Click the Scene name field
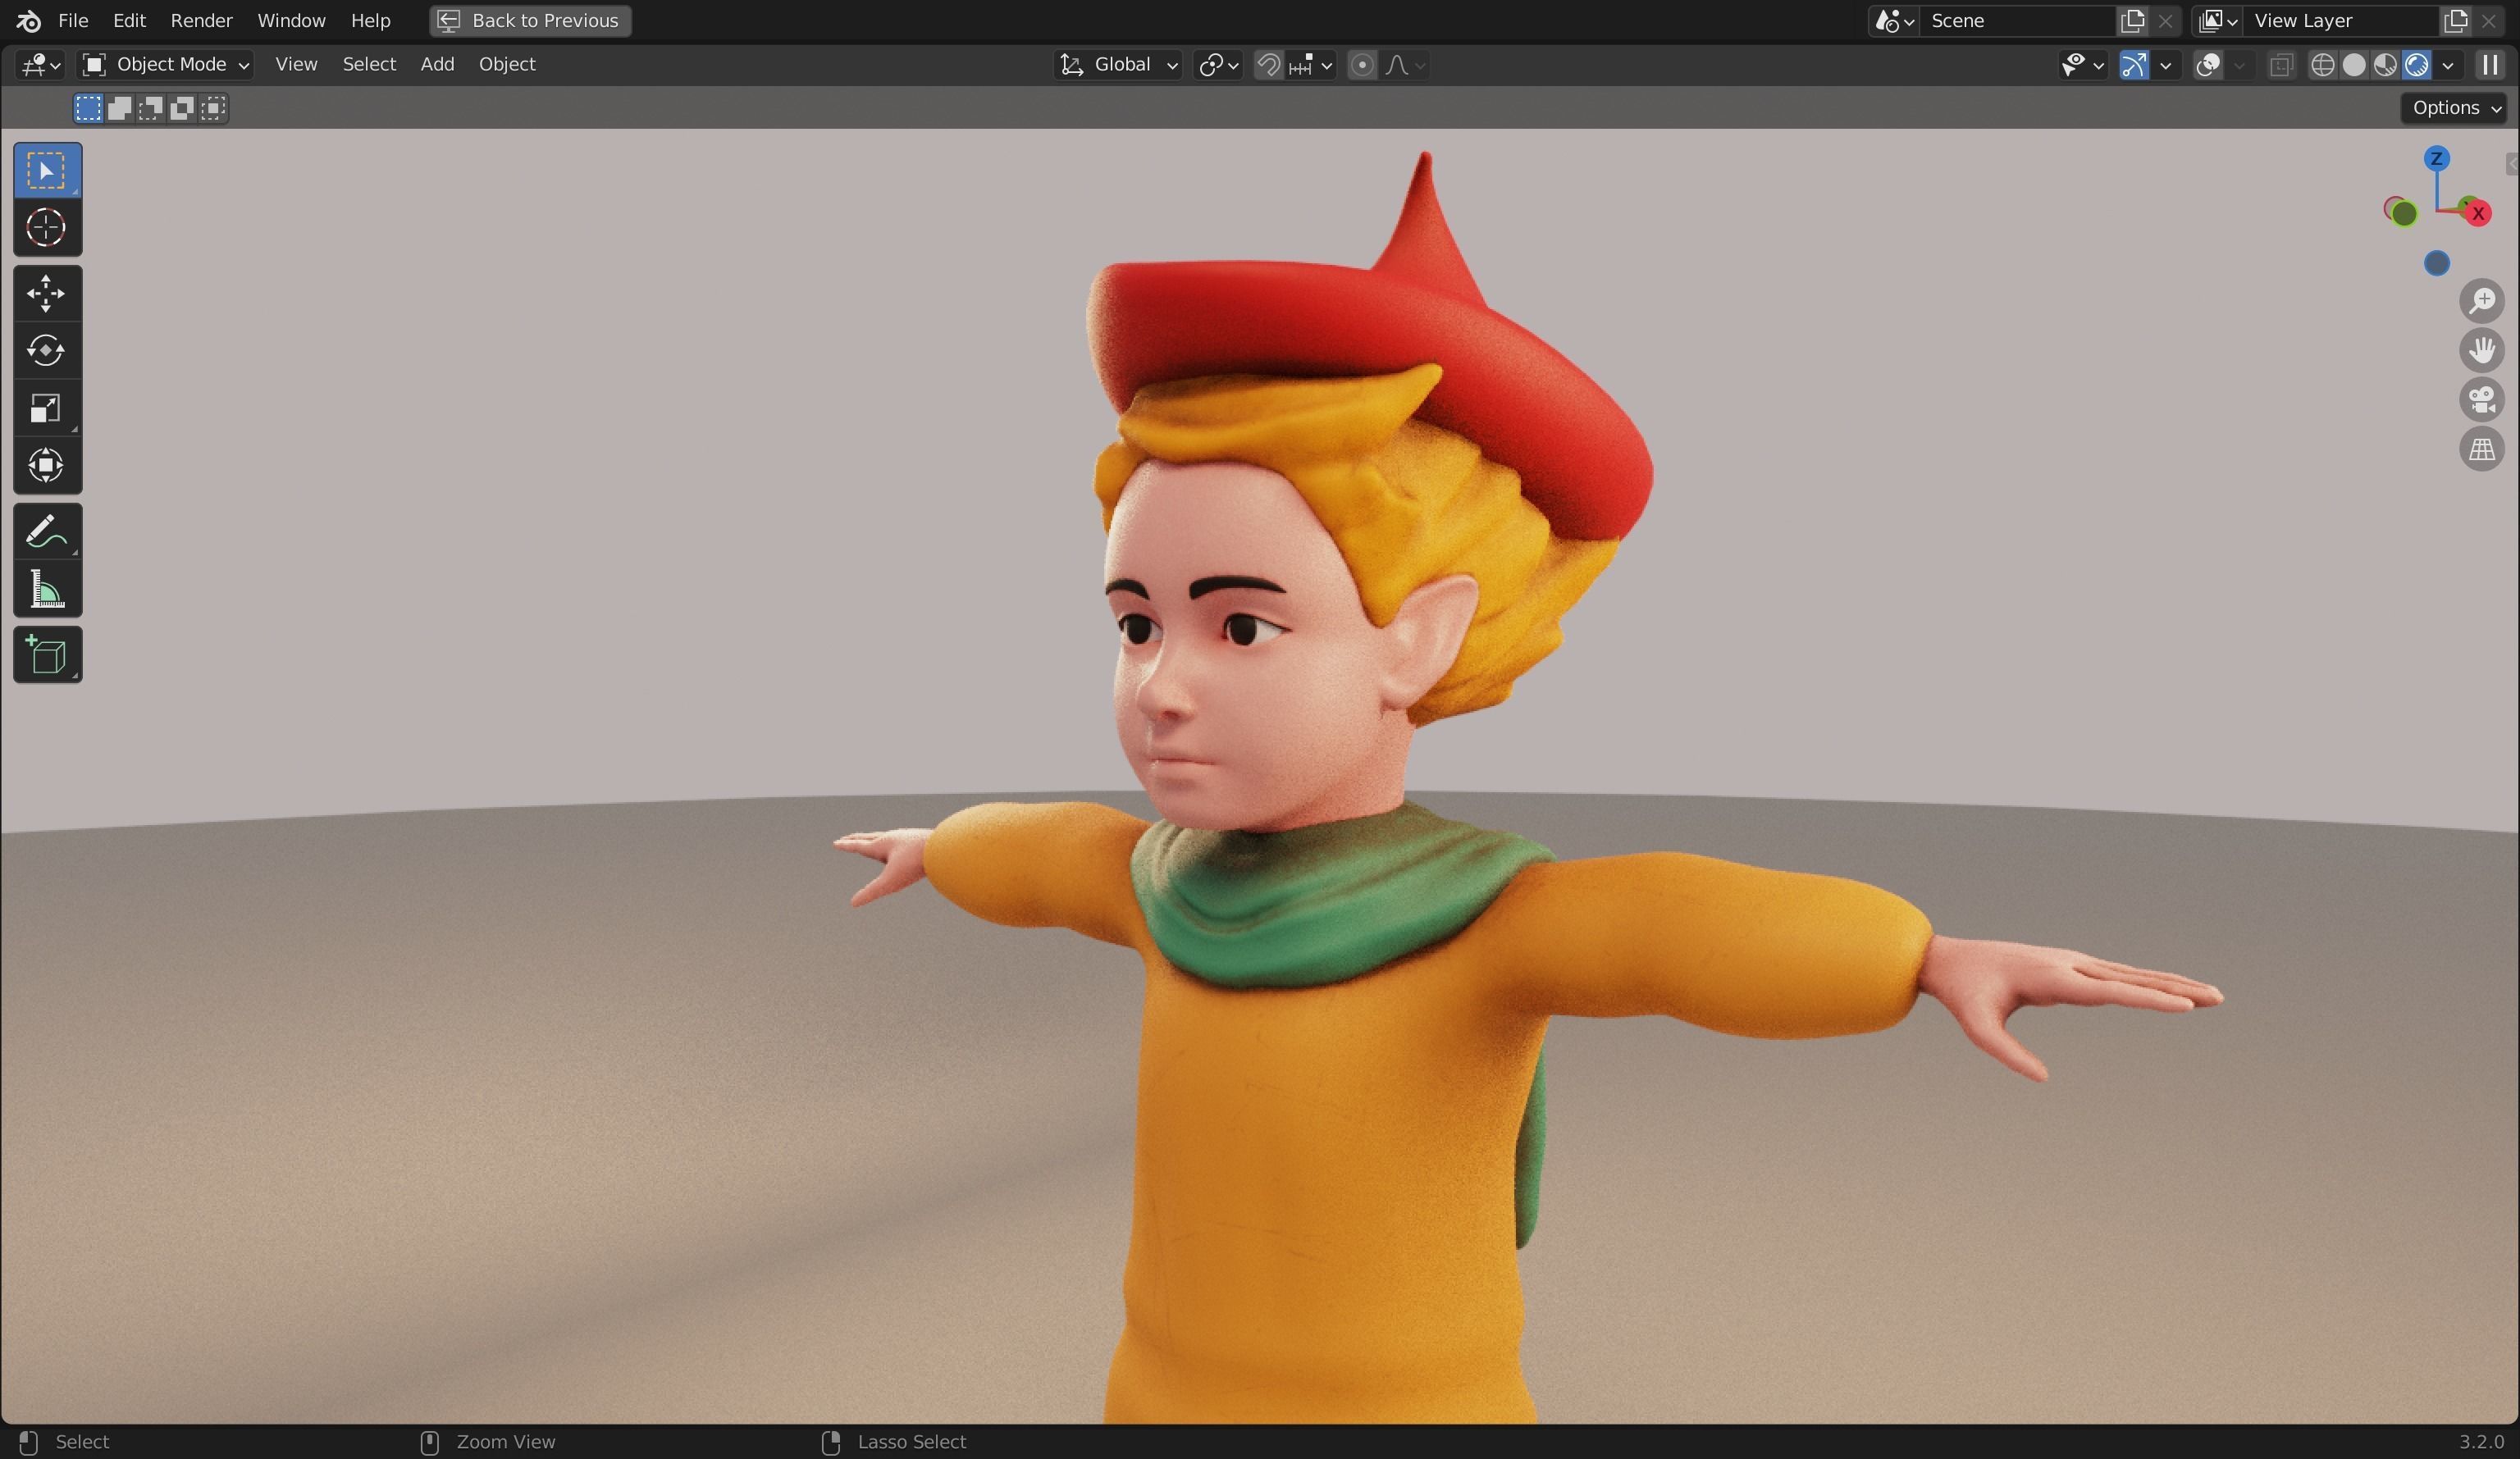 (2017, 21)
